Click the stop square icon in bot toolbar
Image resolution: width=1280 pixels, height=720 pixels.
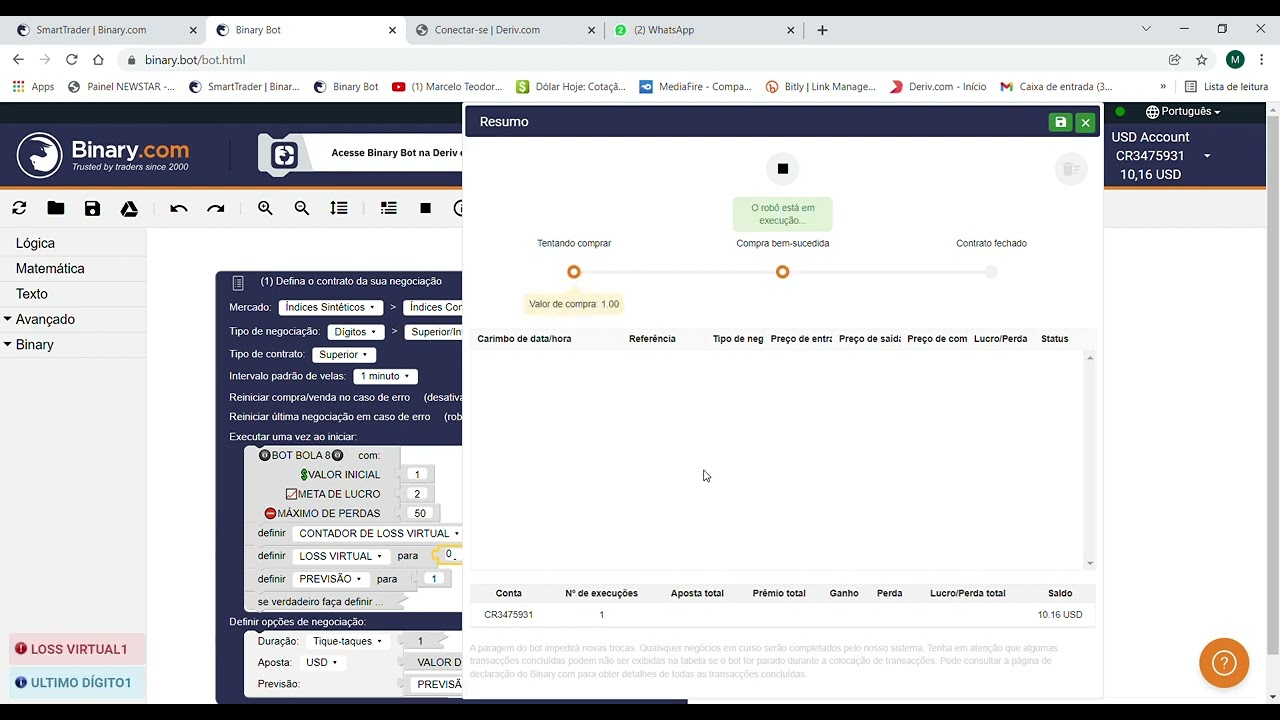click(x=425, y=208)
